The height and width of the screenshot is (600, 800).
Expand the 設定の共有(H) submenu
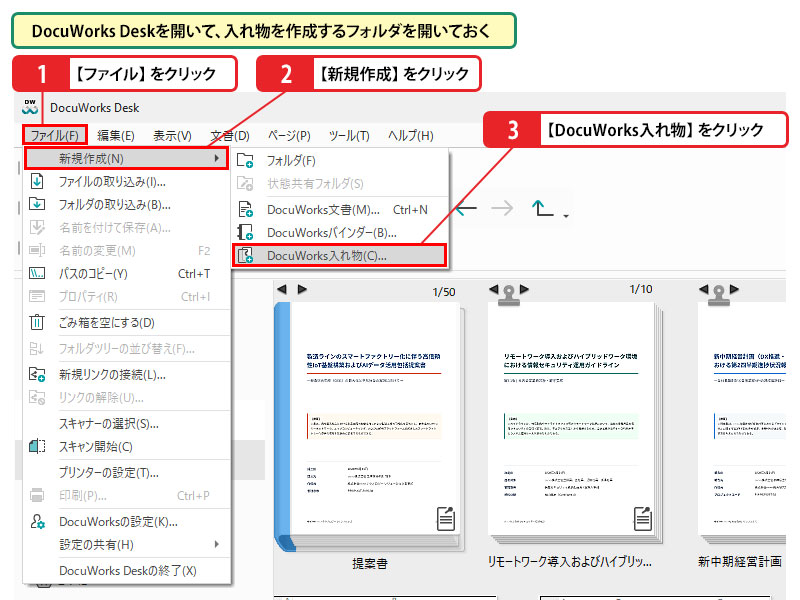tap(127, 544)
